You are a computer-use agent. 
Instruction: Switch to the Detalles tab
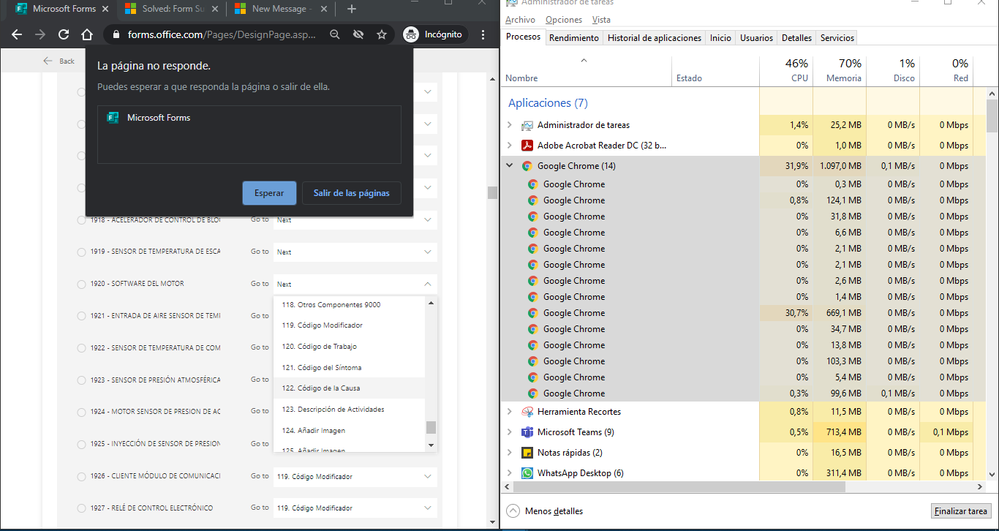796,38
